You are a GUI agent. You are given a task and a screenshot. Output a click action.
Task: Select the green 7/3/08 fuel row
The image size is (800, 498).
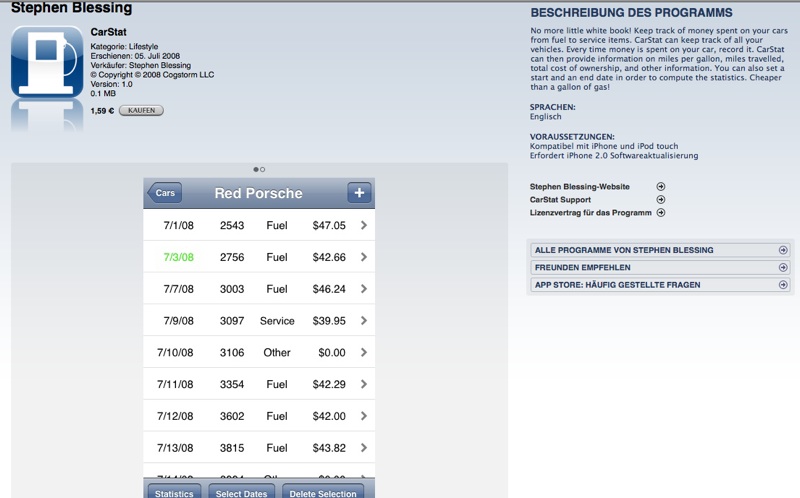(x=258, y=257)
